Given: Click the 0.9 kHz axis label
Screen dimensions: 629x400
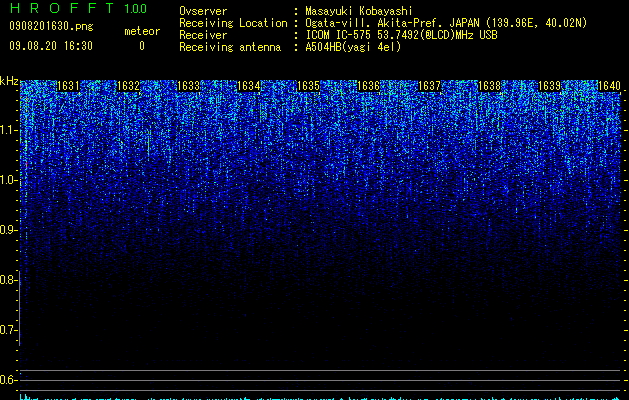Looking at the screenshot, I should (x=9, y=230).
